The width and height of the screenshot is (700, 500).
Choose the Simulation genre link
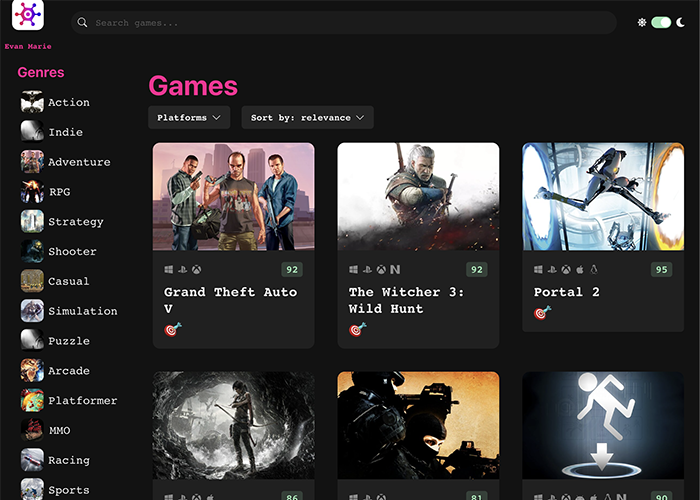[x=83, y=311]
